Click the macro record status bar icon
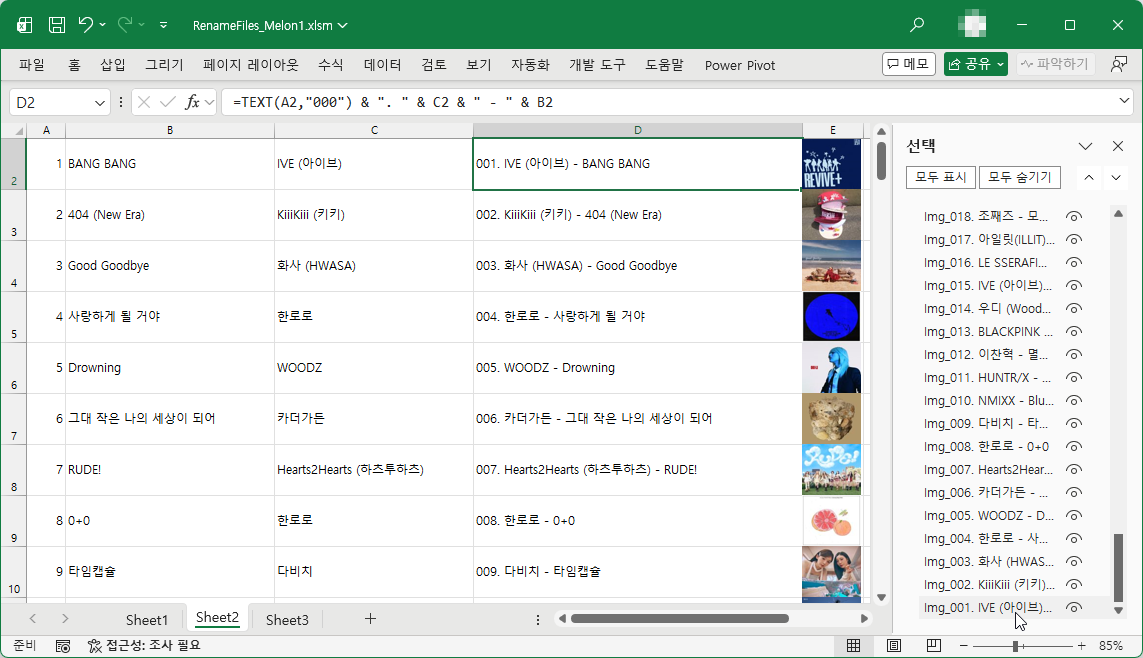Image resolution: width=1143 pixels, height=658 pixels. point(63,646)
